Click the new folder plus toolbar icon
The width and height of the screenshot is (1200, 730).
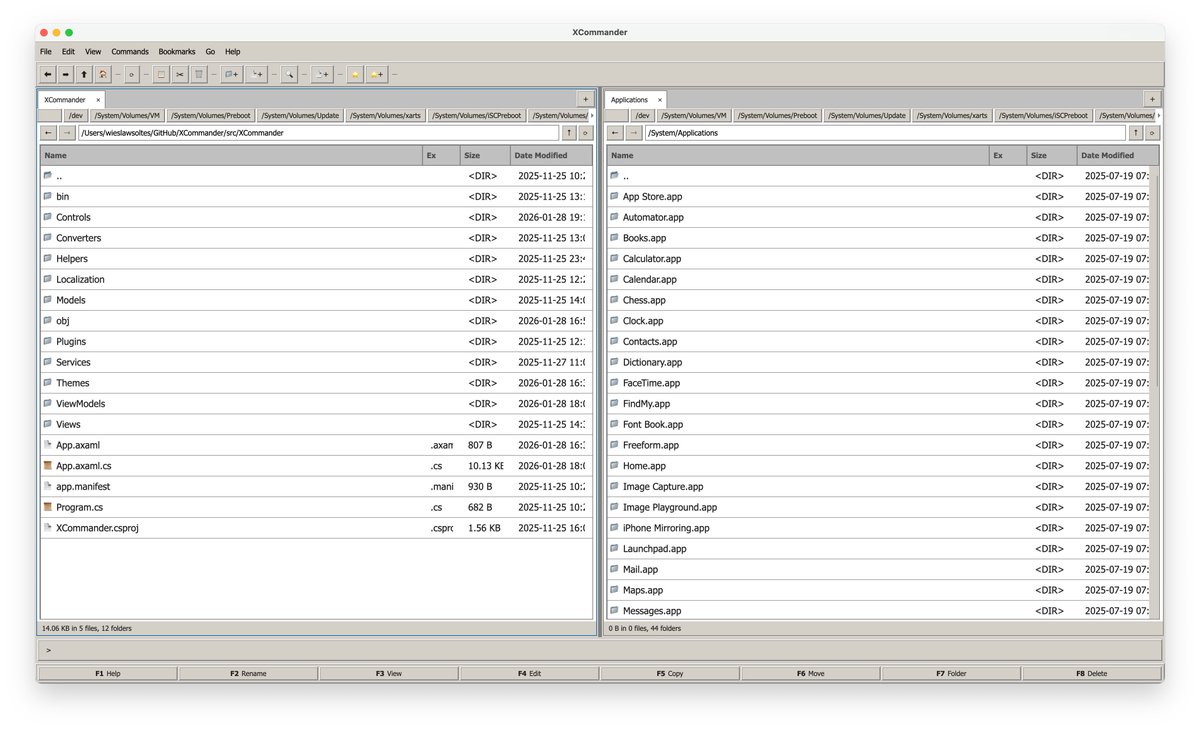click(x=230, y=74)
